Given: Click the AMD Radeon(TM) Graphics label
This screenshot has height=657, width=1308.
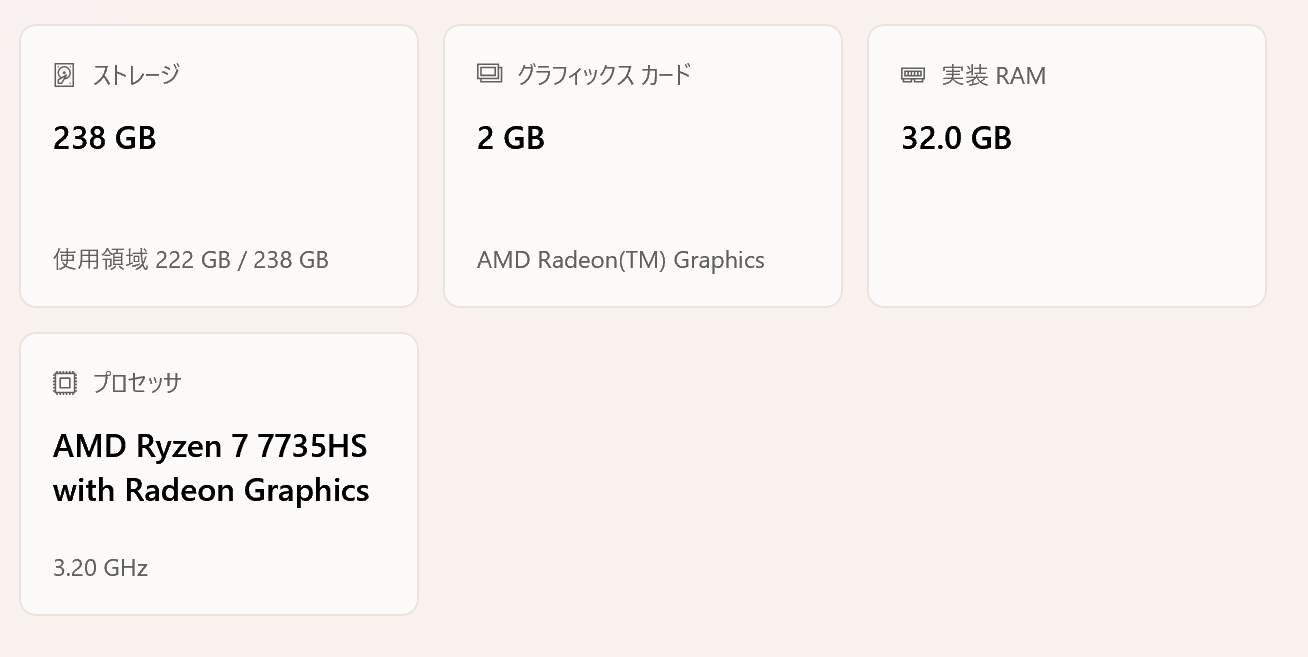Looking at the screenshot, I should pyautogui.click(x=621, y=260).
